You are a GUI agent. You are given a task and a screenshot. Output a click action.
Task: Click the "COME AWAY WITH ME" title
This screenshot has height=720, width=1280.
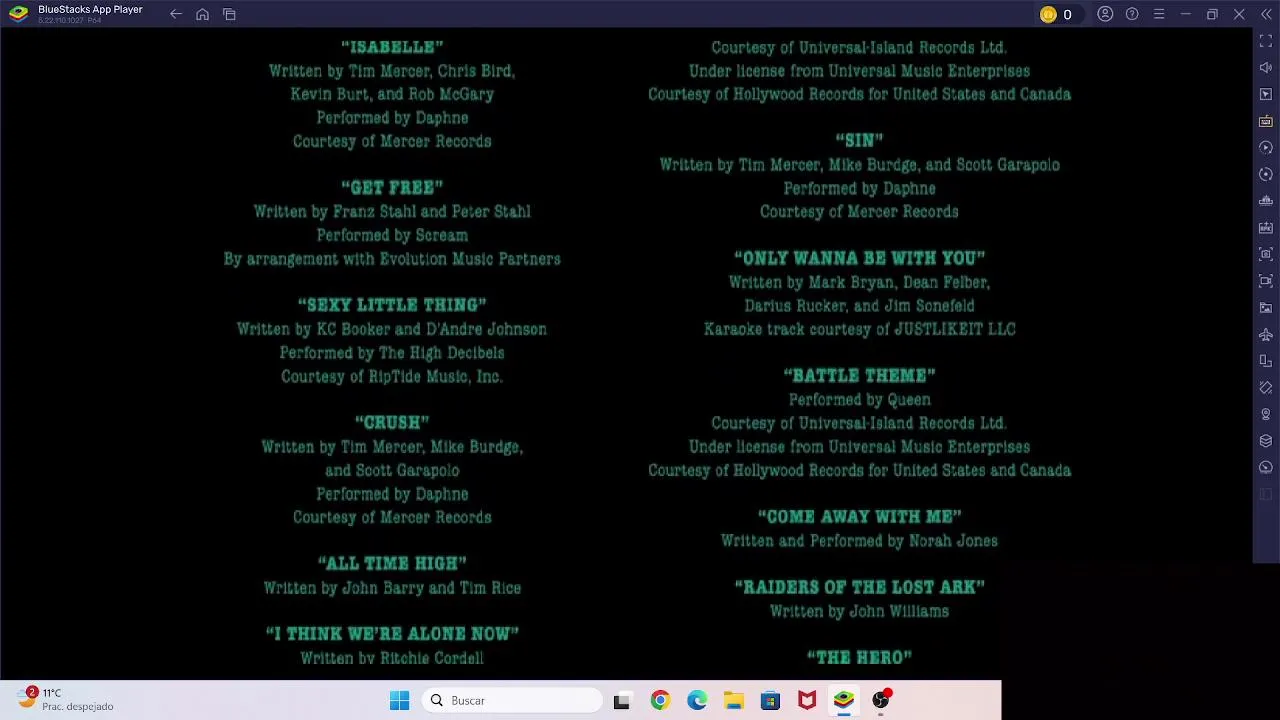(x=859, y=517)
